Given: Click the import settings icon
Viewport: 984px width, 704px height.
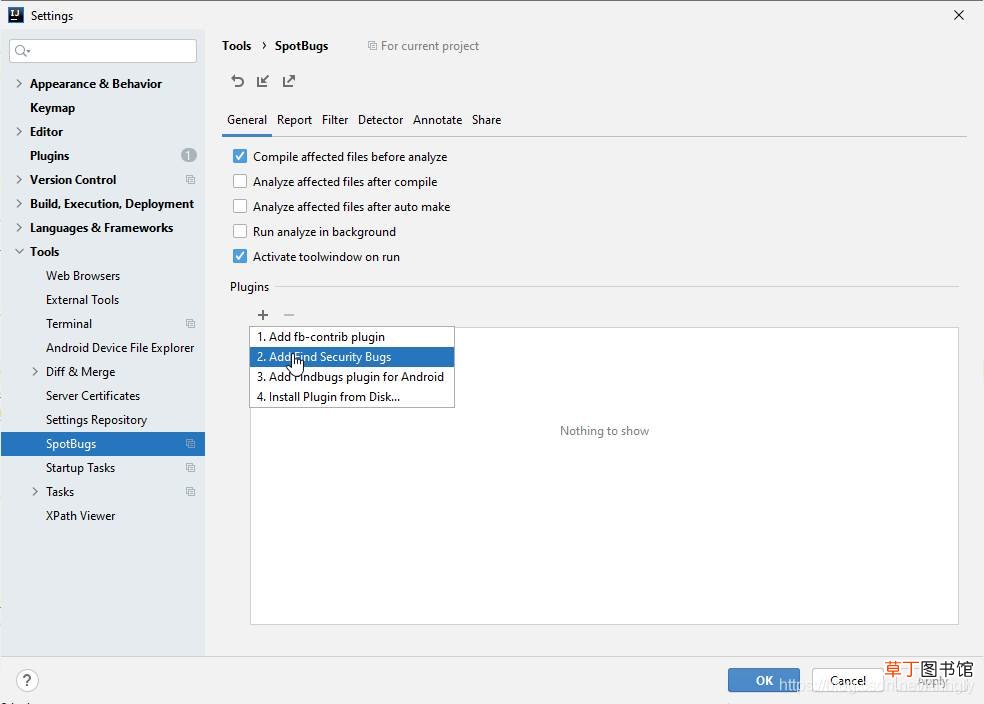Looking at the screenshot, I should (263, 81).
